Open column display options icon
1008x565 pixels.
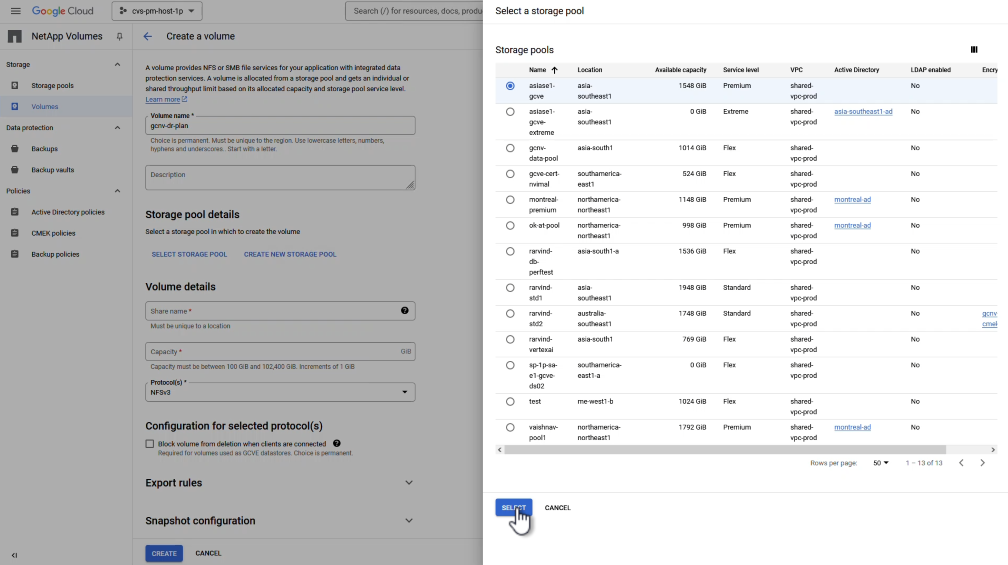(x=974, y=49)
